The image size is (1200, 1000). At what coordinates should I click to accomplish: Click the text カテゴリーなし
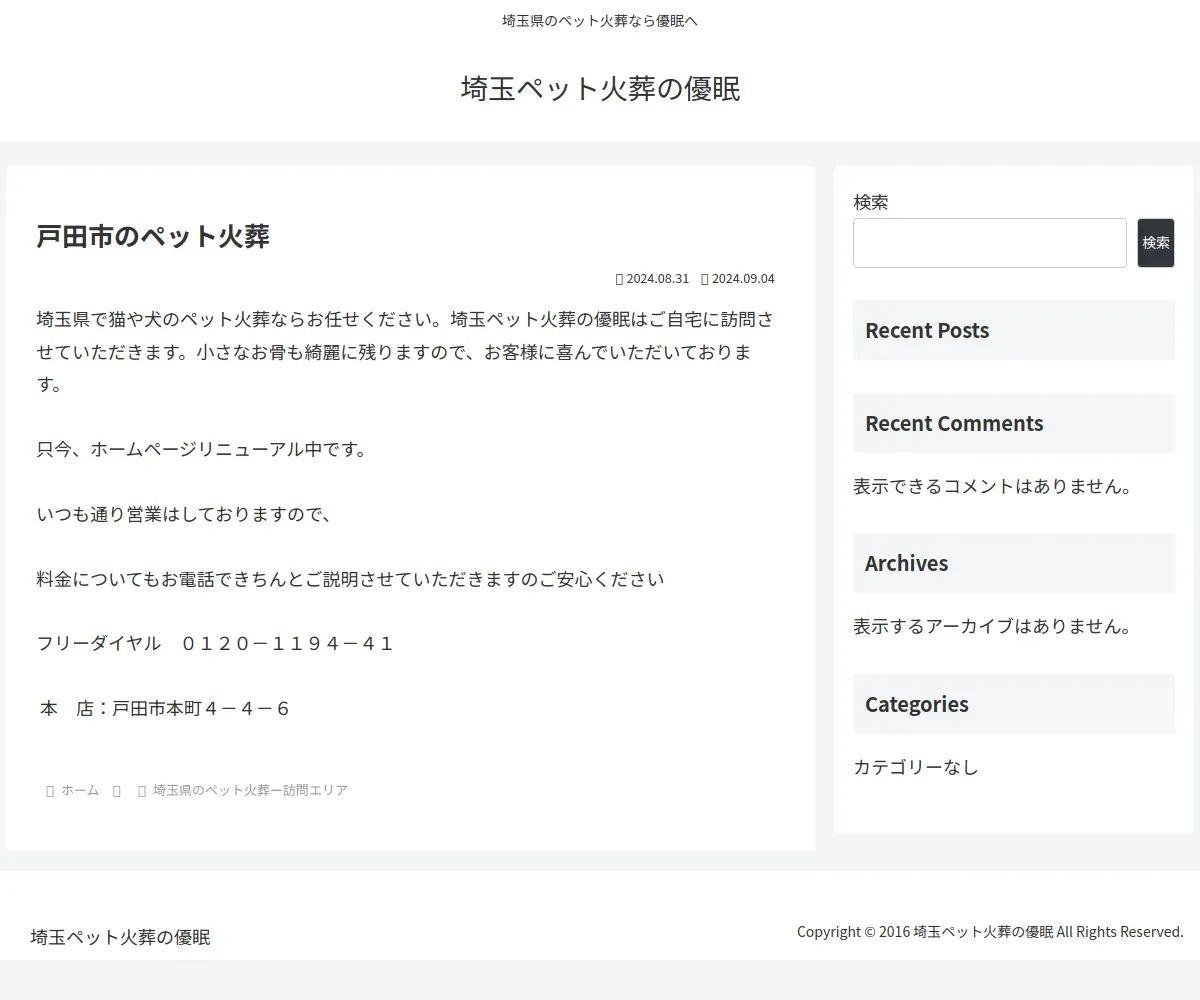pyautogui.click(x=916, y=767)
